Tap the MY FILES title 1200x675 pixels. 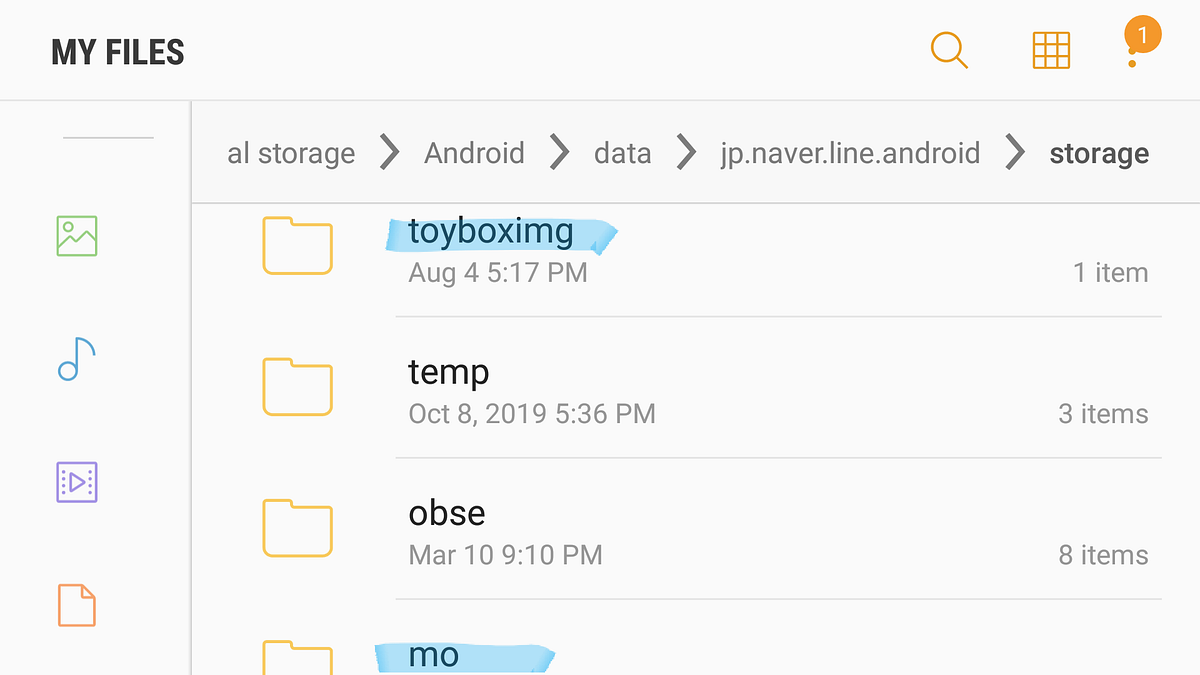(118, 52)
